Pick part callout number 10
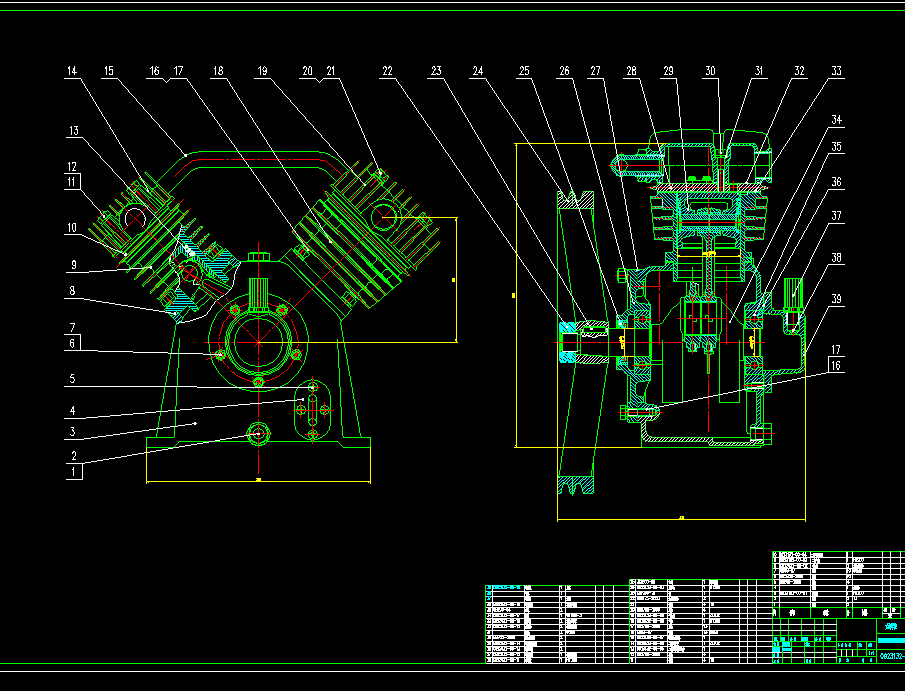905x691 pixels. click(x=72, y=227)
